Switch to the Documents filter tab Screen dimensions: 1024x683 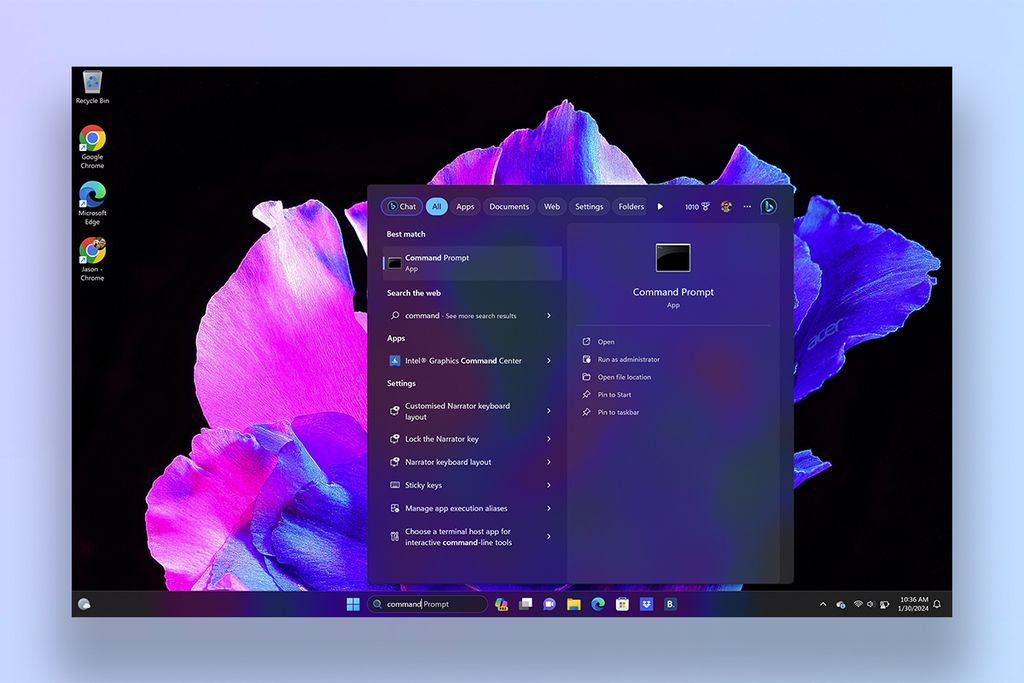tap(508, 206)
